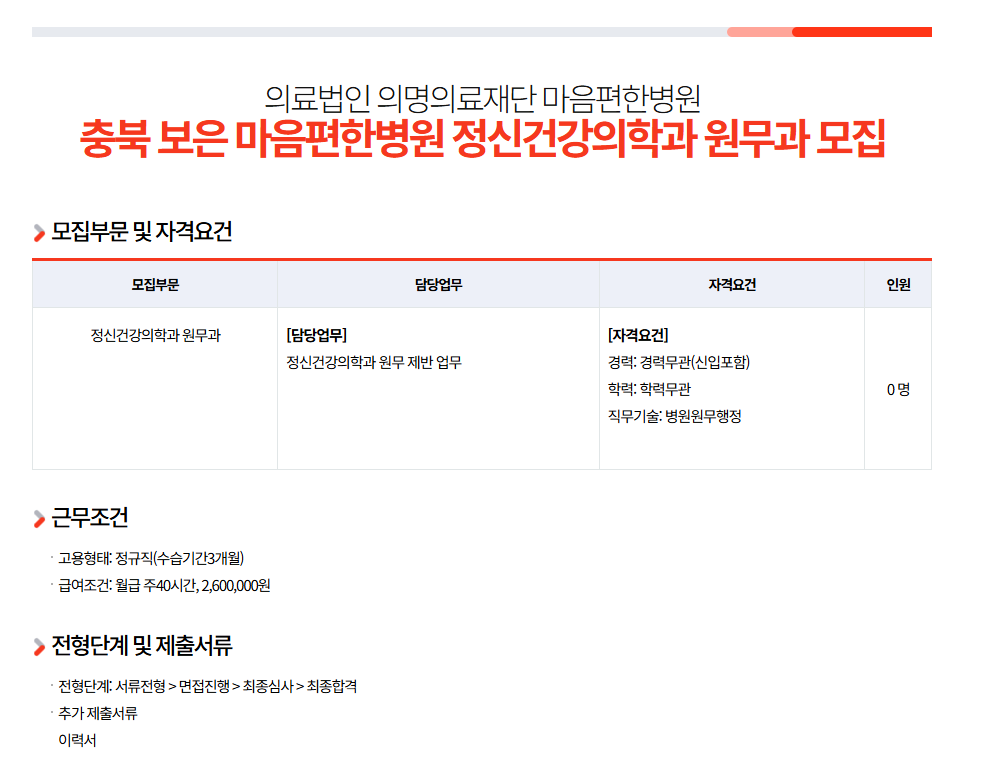Click the 0 명 headcount cell
The image size is (983, 773).
point(898,389)
